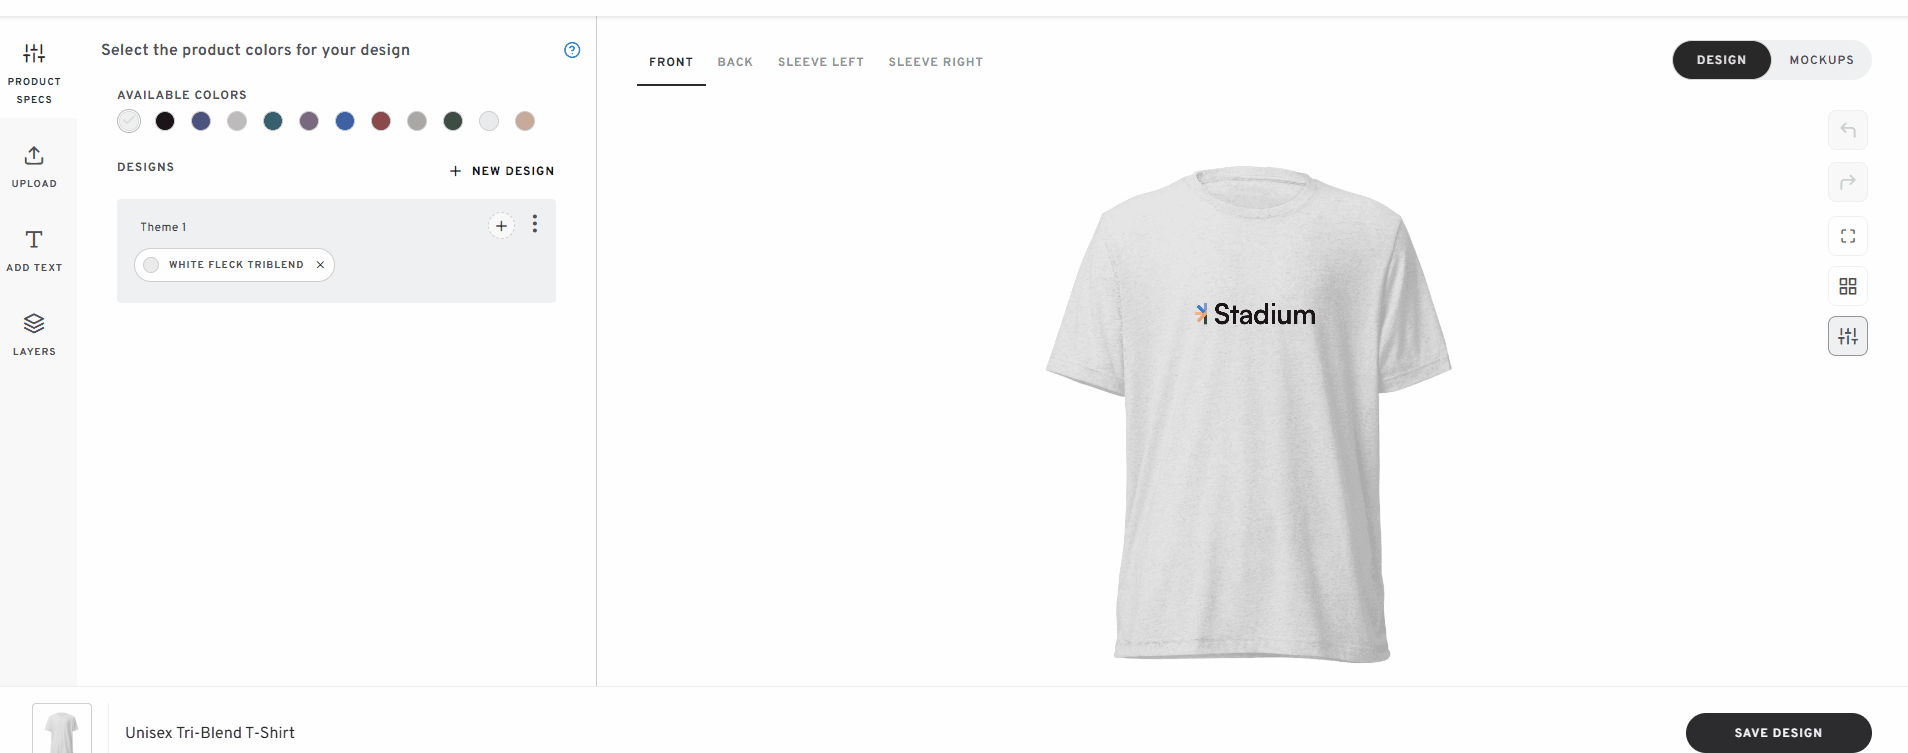1908x753 pixels.
Task: Open the Upload panel
Action: [34, 166]
